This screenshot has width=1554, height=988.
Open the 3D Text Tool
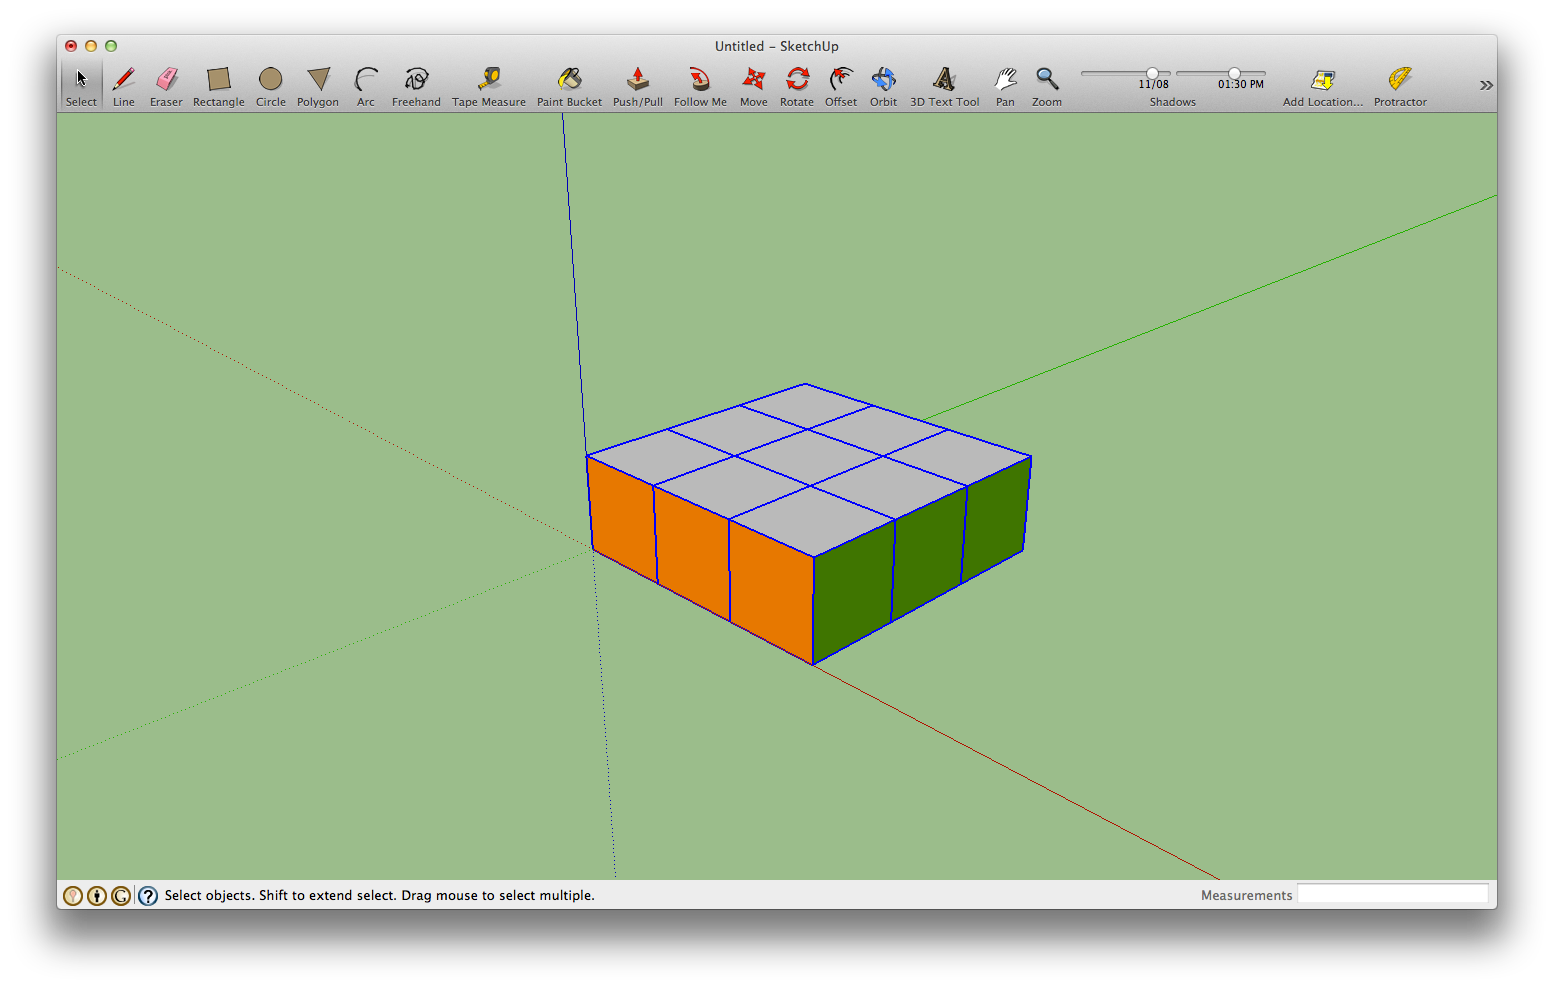point(944,80)
